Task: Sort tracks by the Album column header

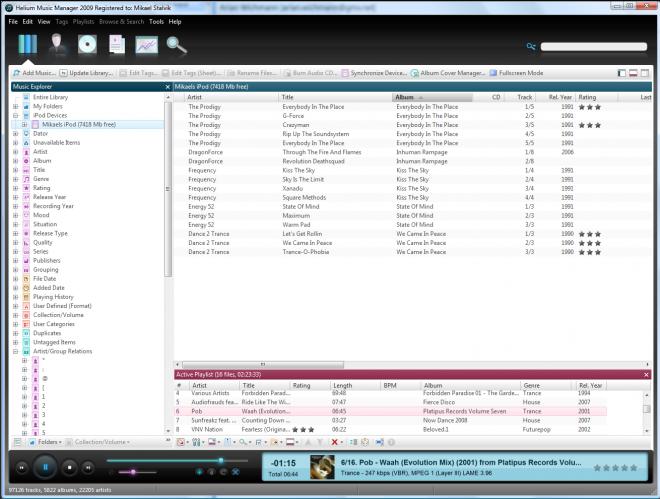Action: (432, 97)
